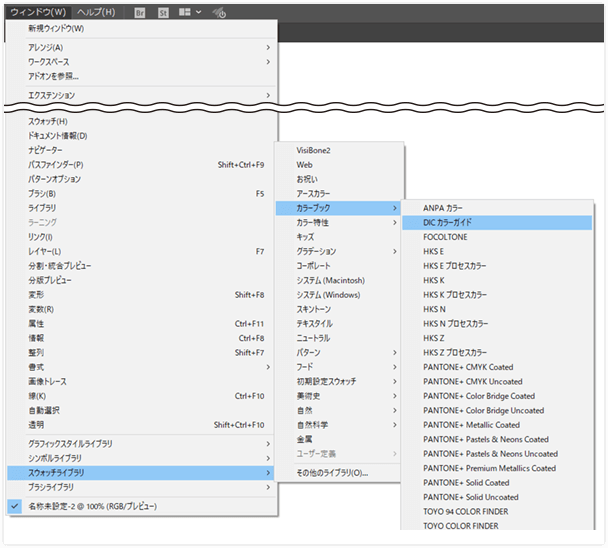Image resolution: width=608 pixels, height=548 pixels.
Task: Choose スキントーン swatch library
Action: [338, 309]
